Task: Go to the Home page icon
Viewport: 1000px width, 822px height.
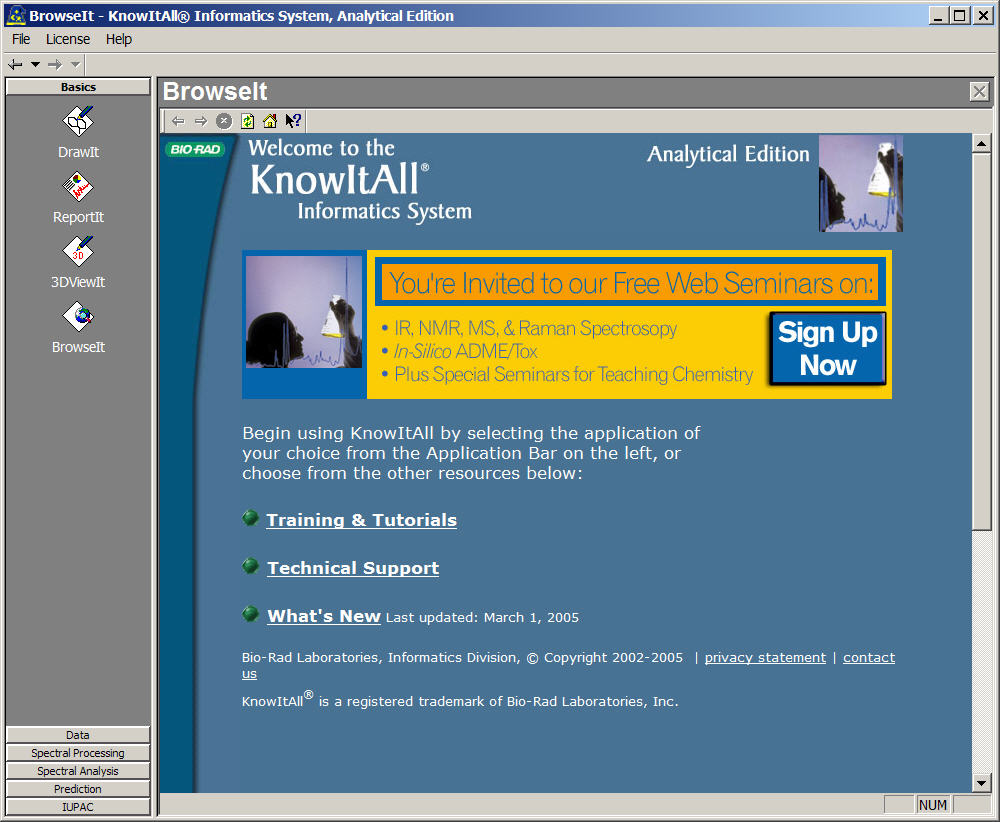Action: 270,121
